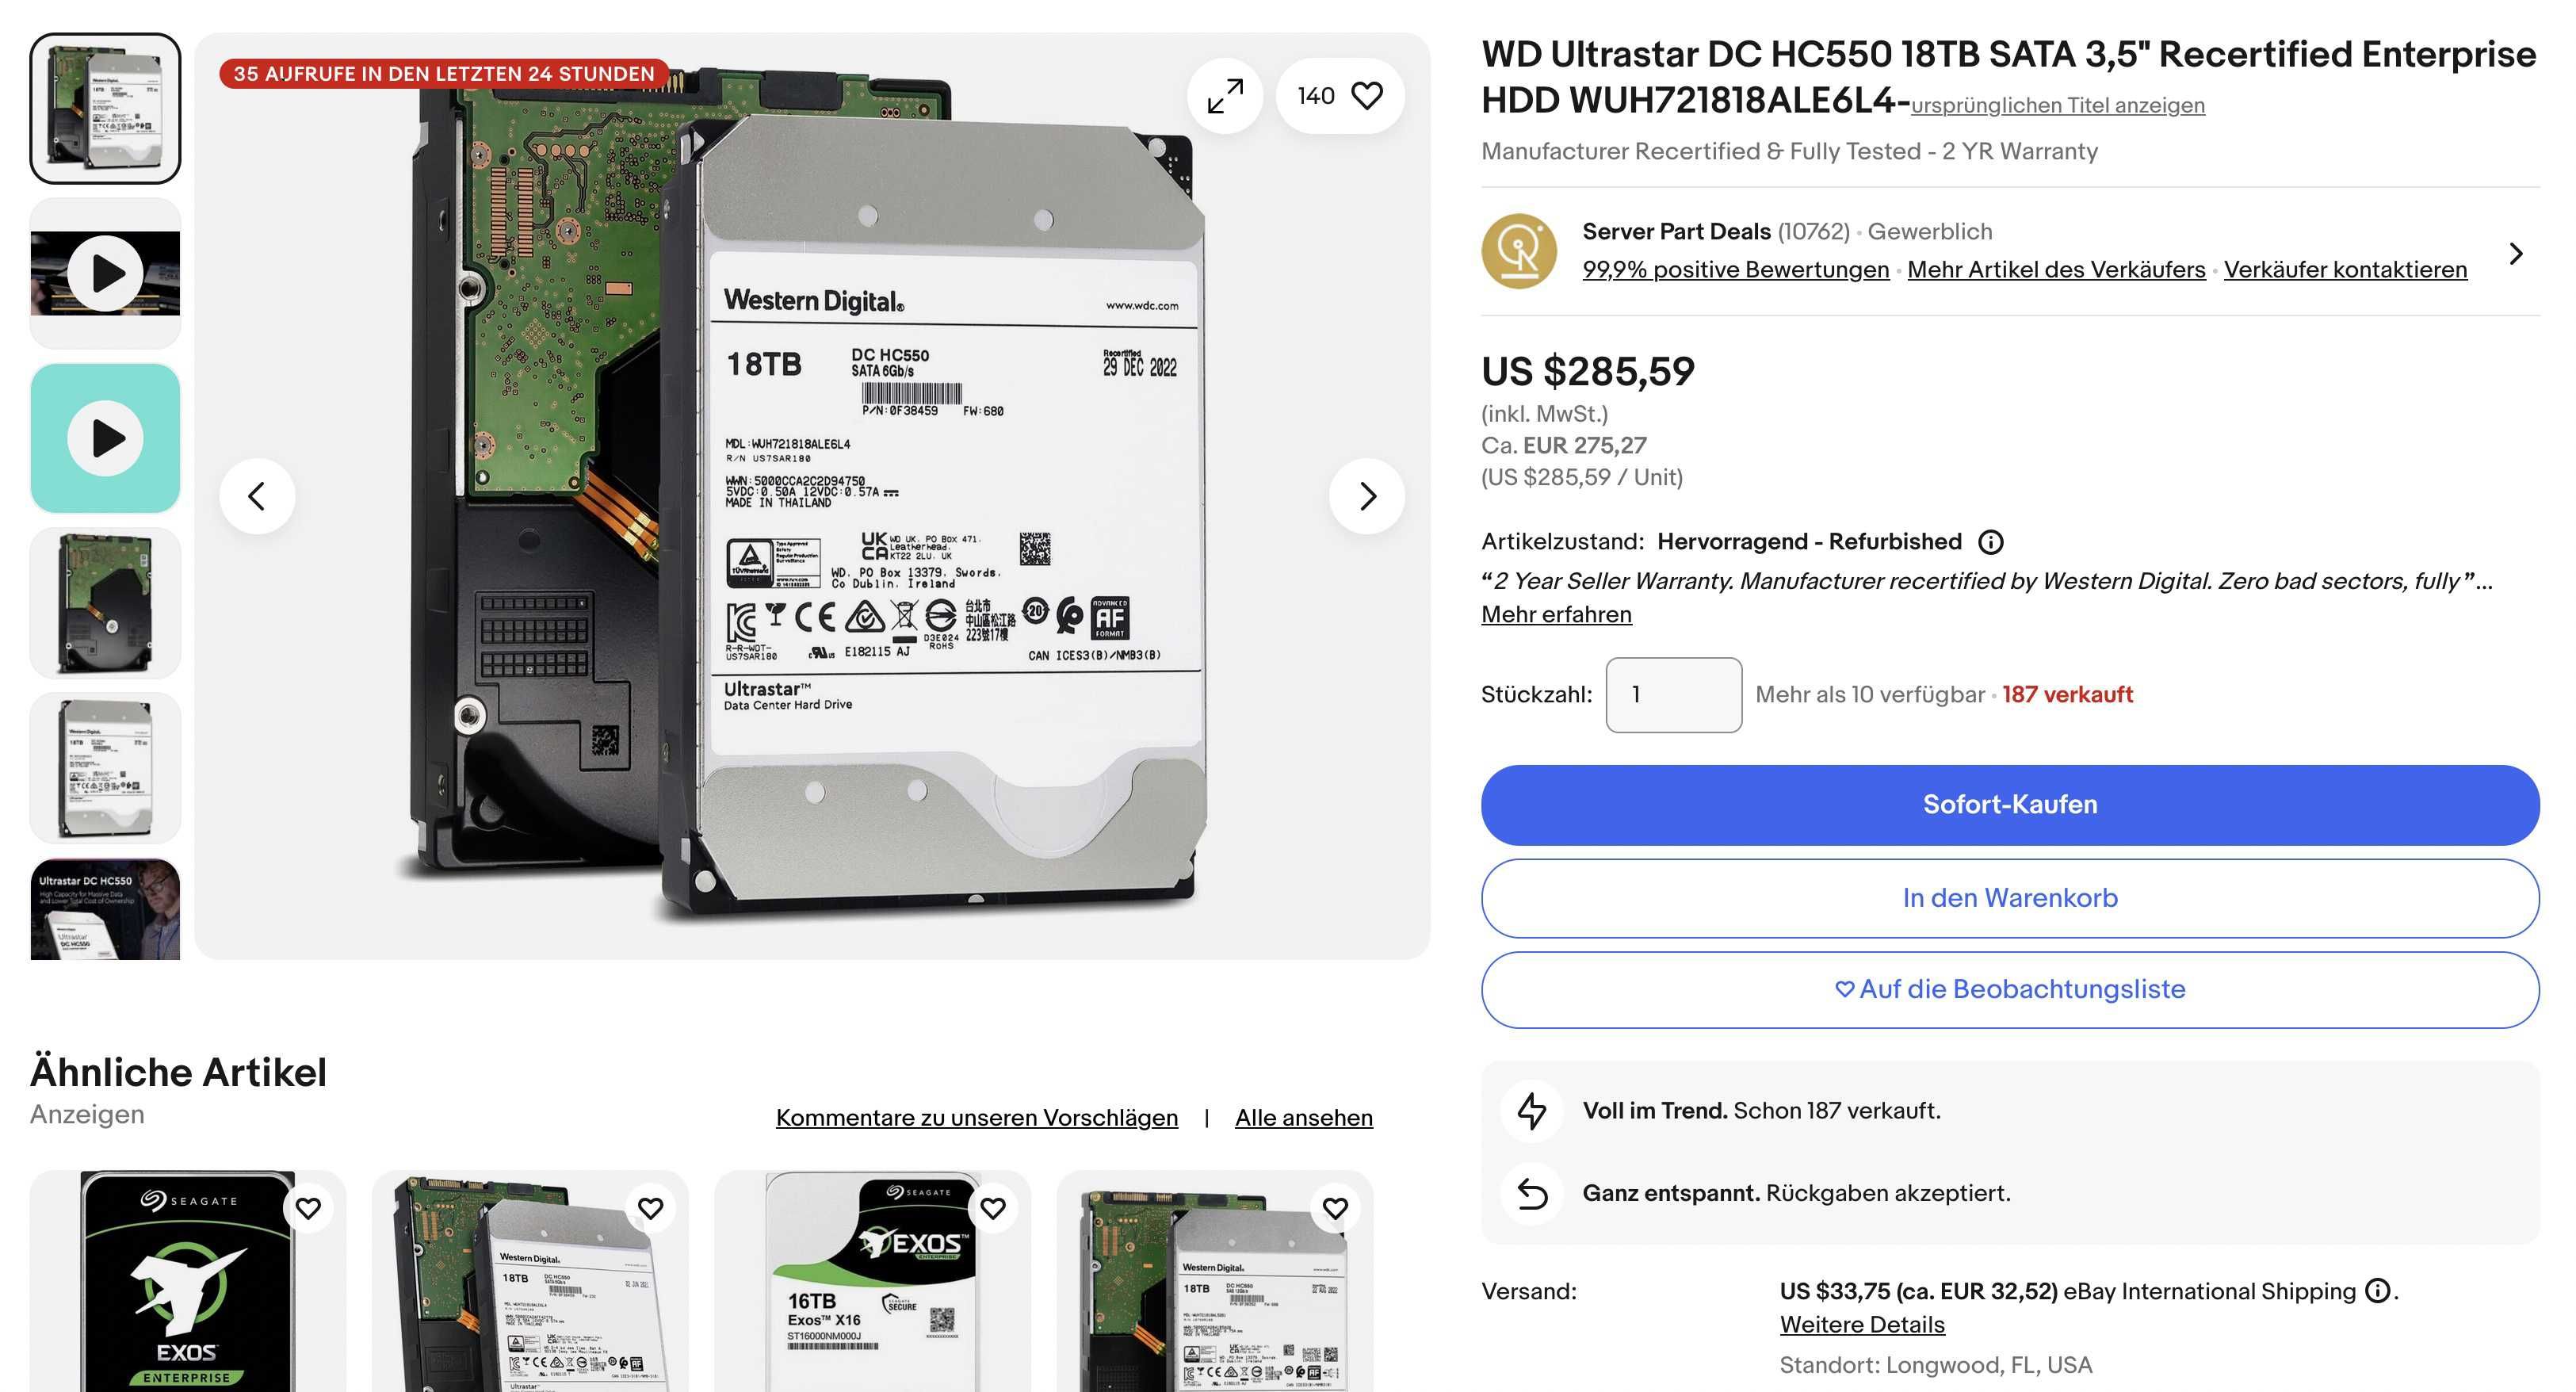The height and width of the screenshot is (1392, 2576).
Task: Favorite the Seagate Exos Enterprise similar item
Action: pos(308,1208)
